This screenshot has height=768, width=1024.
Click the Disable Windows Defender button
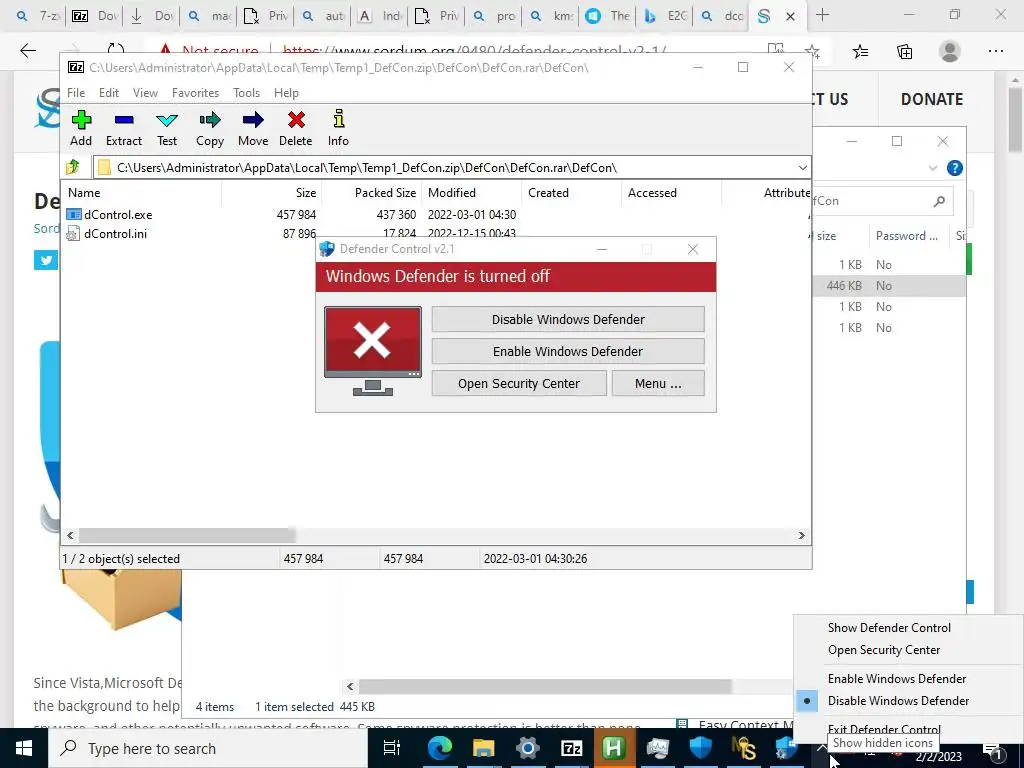point(568,319)
